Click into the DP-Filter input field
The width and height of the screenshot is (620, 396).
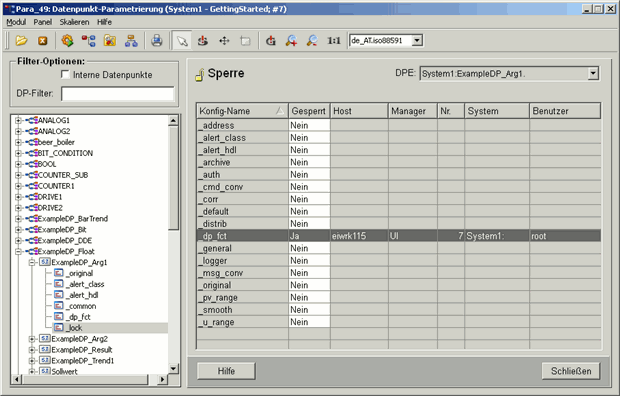[117, 94]
